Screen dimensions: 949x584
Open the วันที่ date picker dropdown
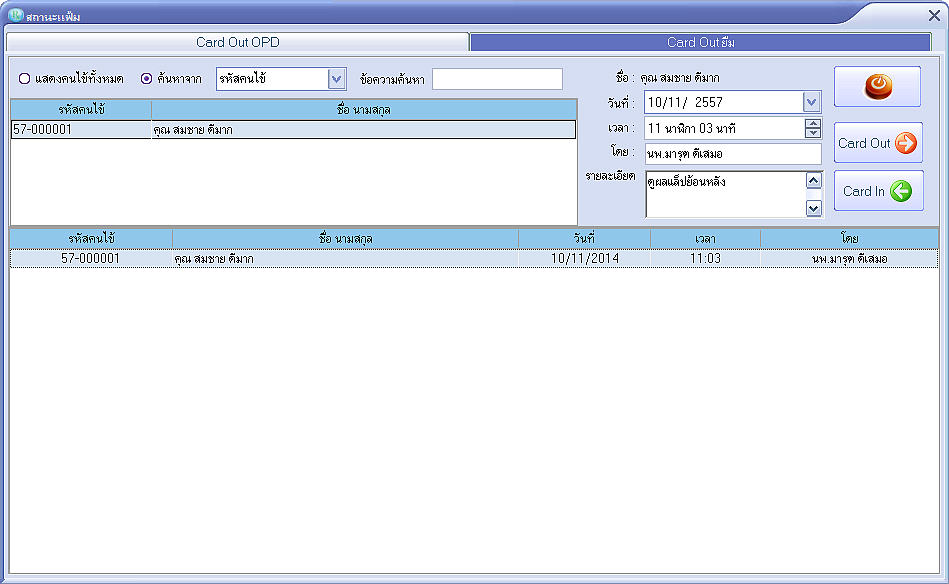tap(812, 102)
